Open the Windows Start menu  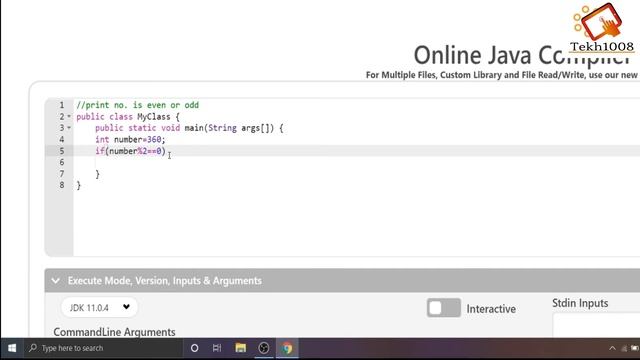coord(12,348)
